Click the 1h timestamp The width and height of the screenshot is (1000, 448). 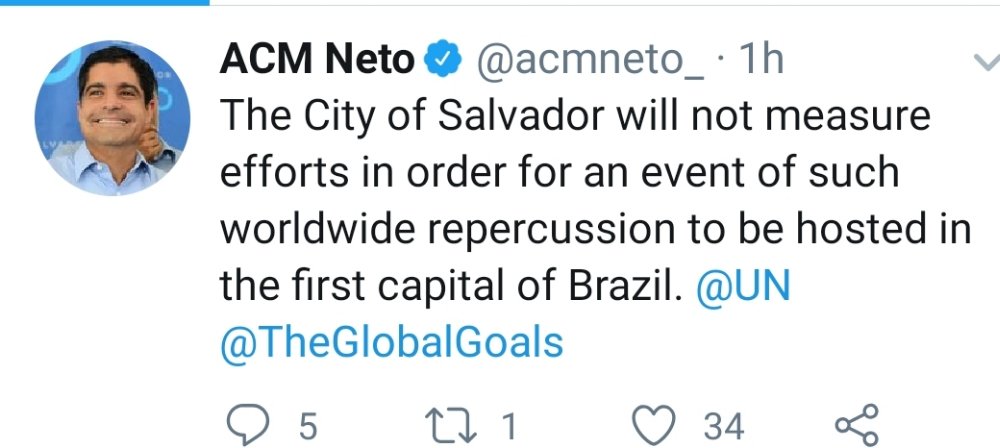758,62
